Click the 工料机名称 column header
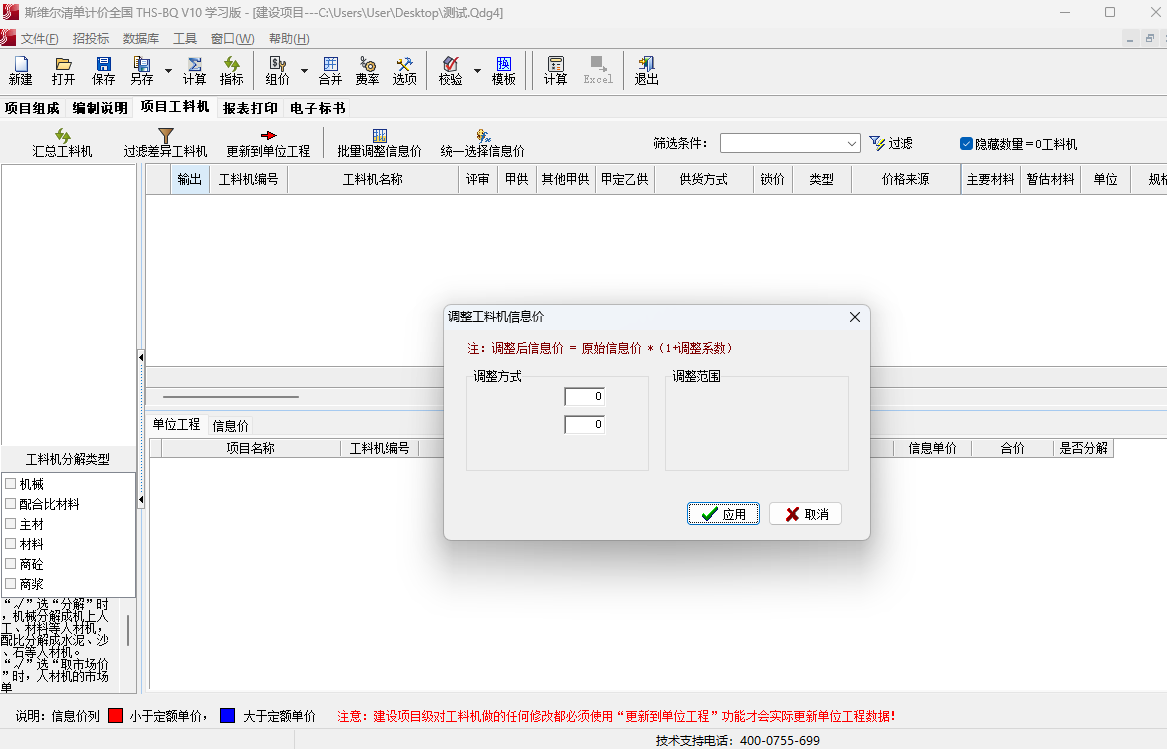Screen dimensions: 1167x749 click(373, 179)
